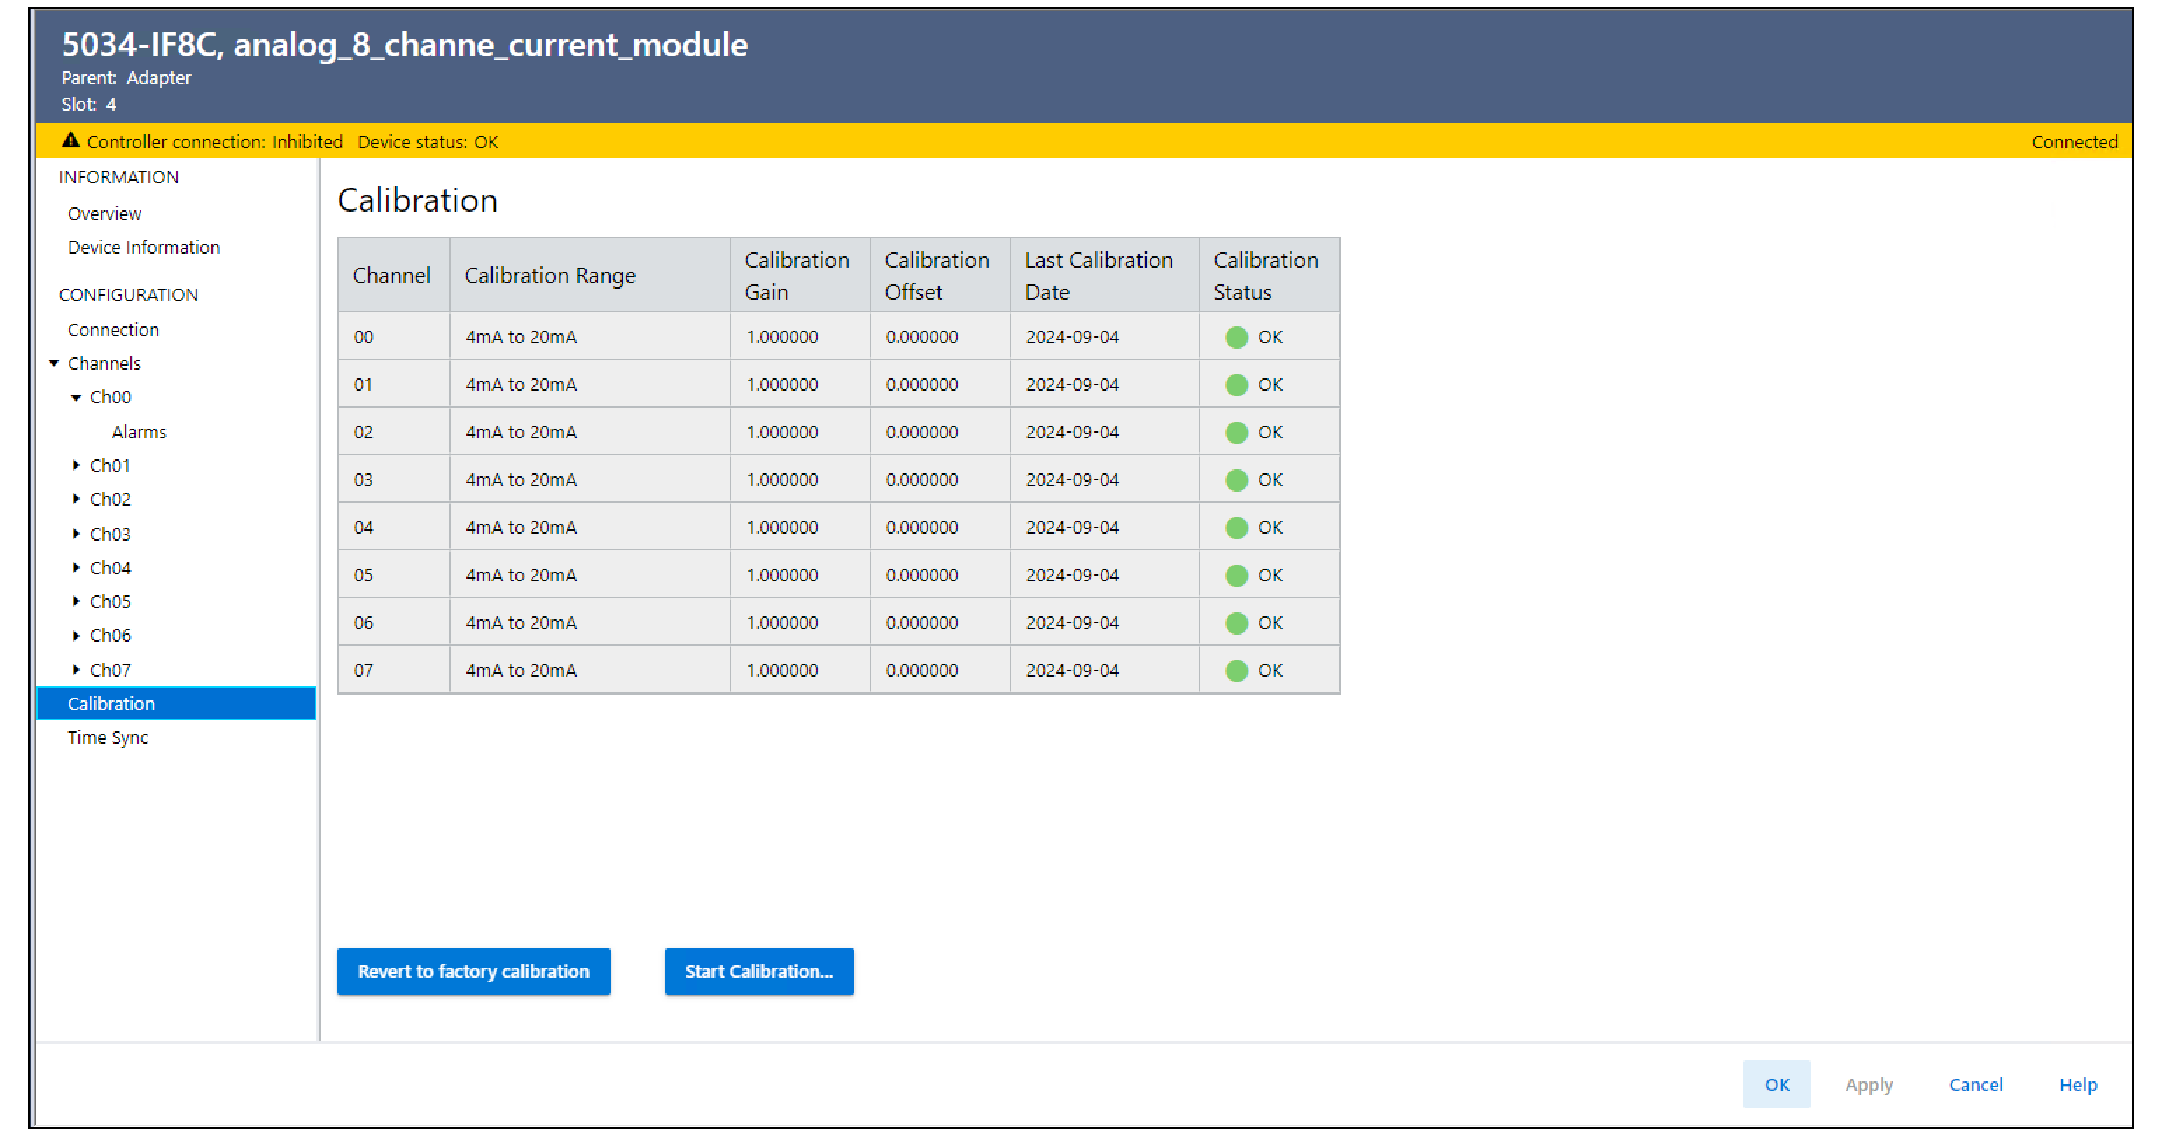Open the Time Sync page
The image size is (2166, 1138).
pyautogui.click(x=108, y=737)
